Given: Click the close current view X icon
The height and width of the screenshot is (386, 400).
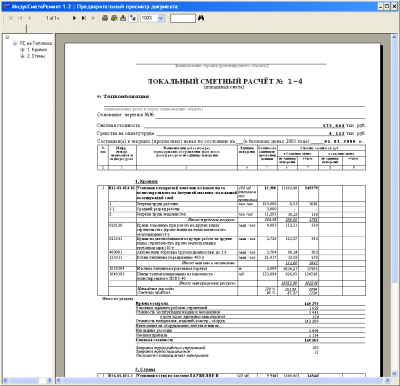Looking at the screenshot, I should pyautogui.click(x=11, y=18).
